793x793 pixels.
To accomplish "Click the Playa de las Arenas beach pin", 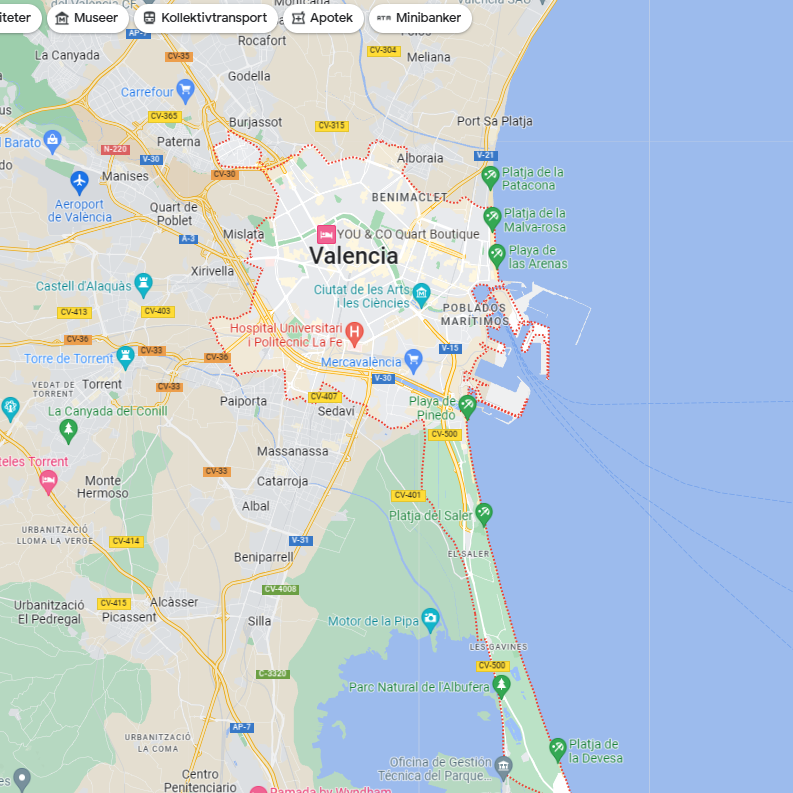I will pos(497,256).
